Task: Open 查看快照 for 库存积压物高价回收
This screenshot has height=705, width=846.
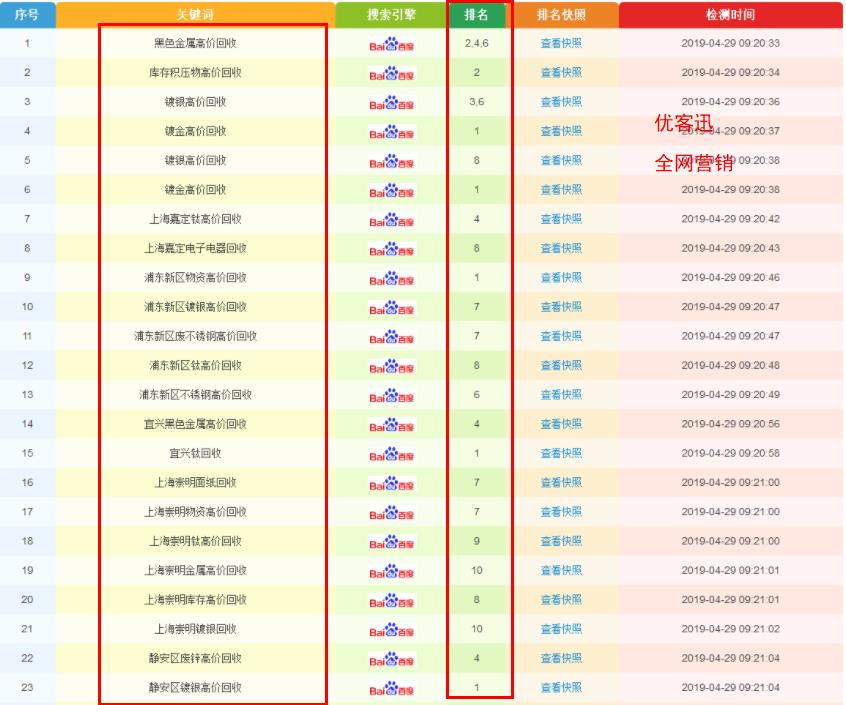Action: tap(561, 72)
